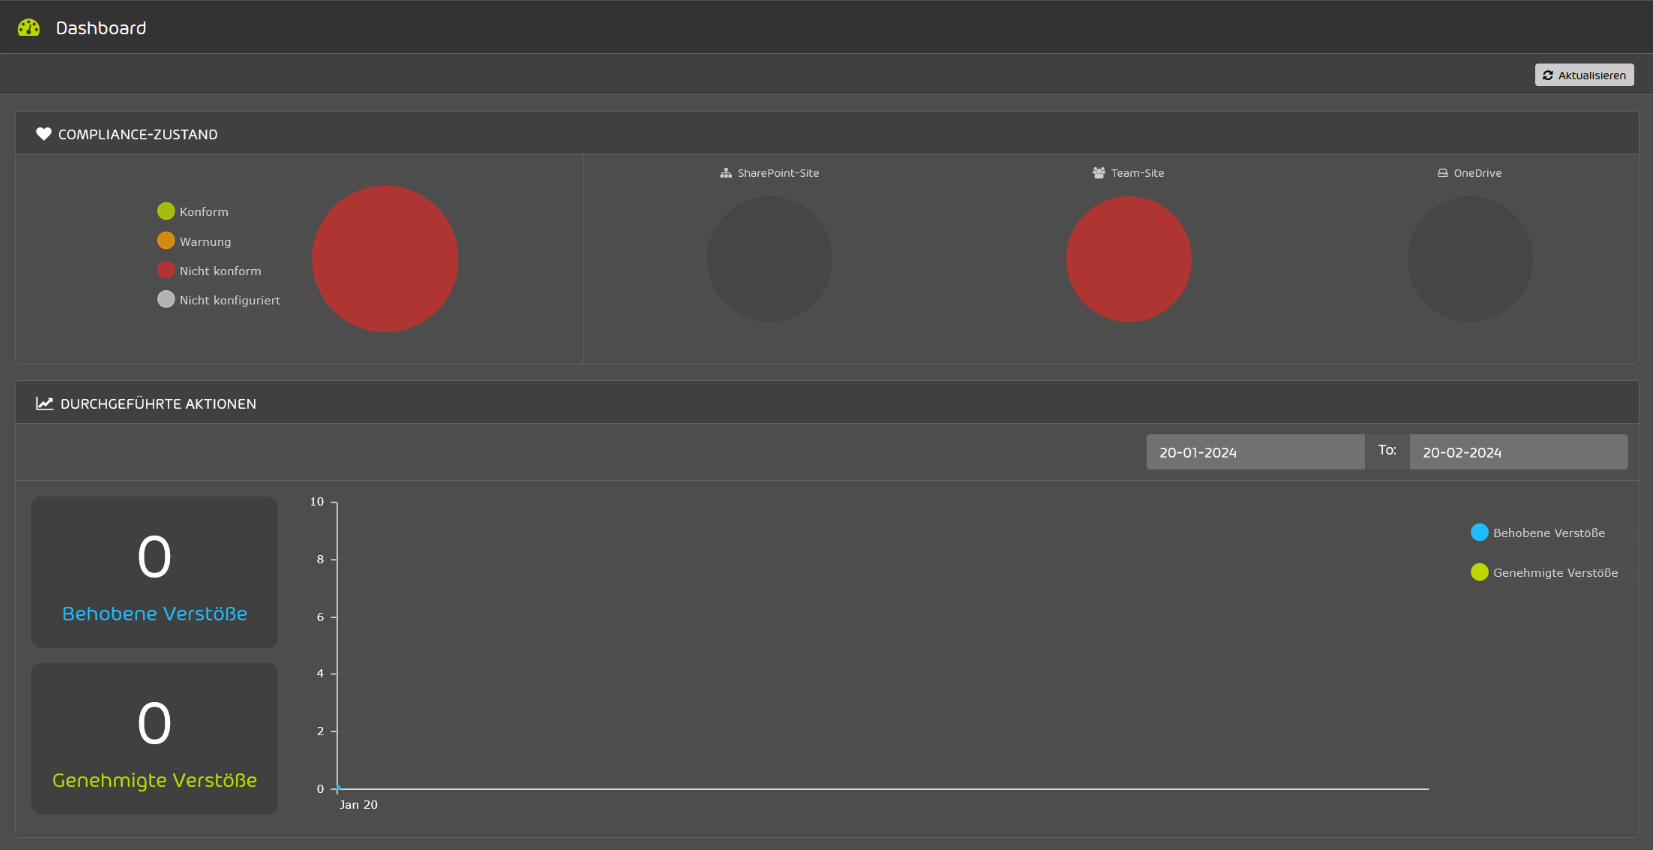Click the y-axis value 2

(x=321, y=731)
